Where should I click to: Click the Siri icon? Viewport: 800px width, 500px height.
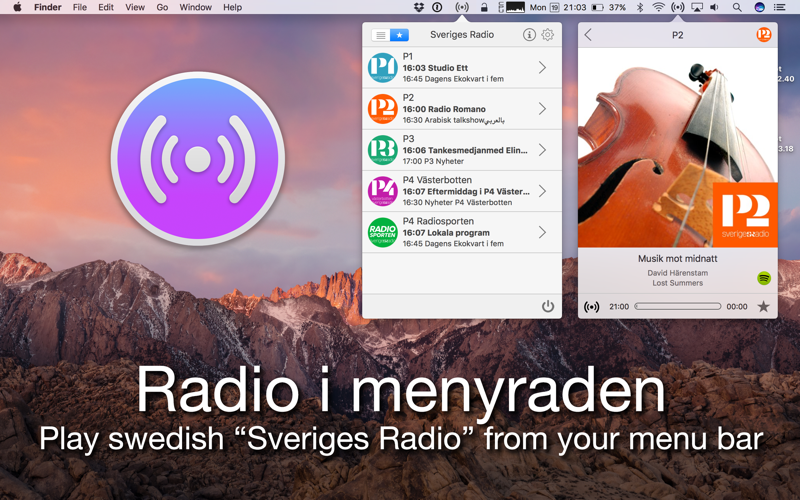coord(759,7)
